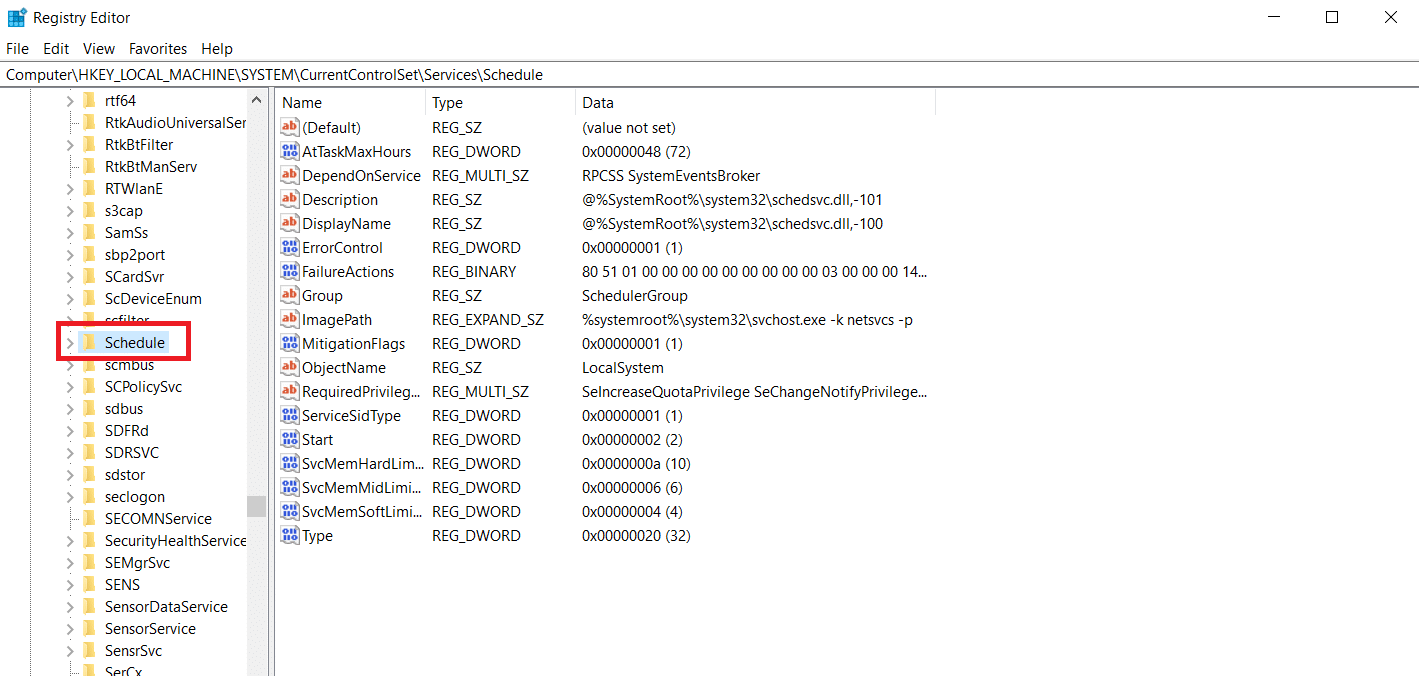Select the SensorDataService tree key
The image size is (1419, 676).
(x=166, y=607)
